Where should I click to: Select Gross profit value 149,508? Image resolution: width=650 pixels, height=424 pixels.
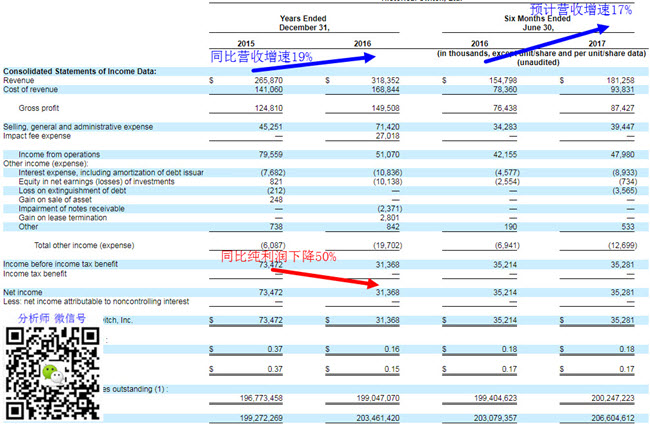click(385, 108)
